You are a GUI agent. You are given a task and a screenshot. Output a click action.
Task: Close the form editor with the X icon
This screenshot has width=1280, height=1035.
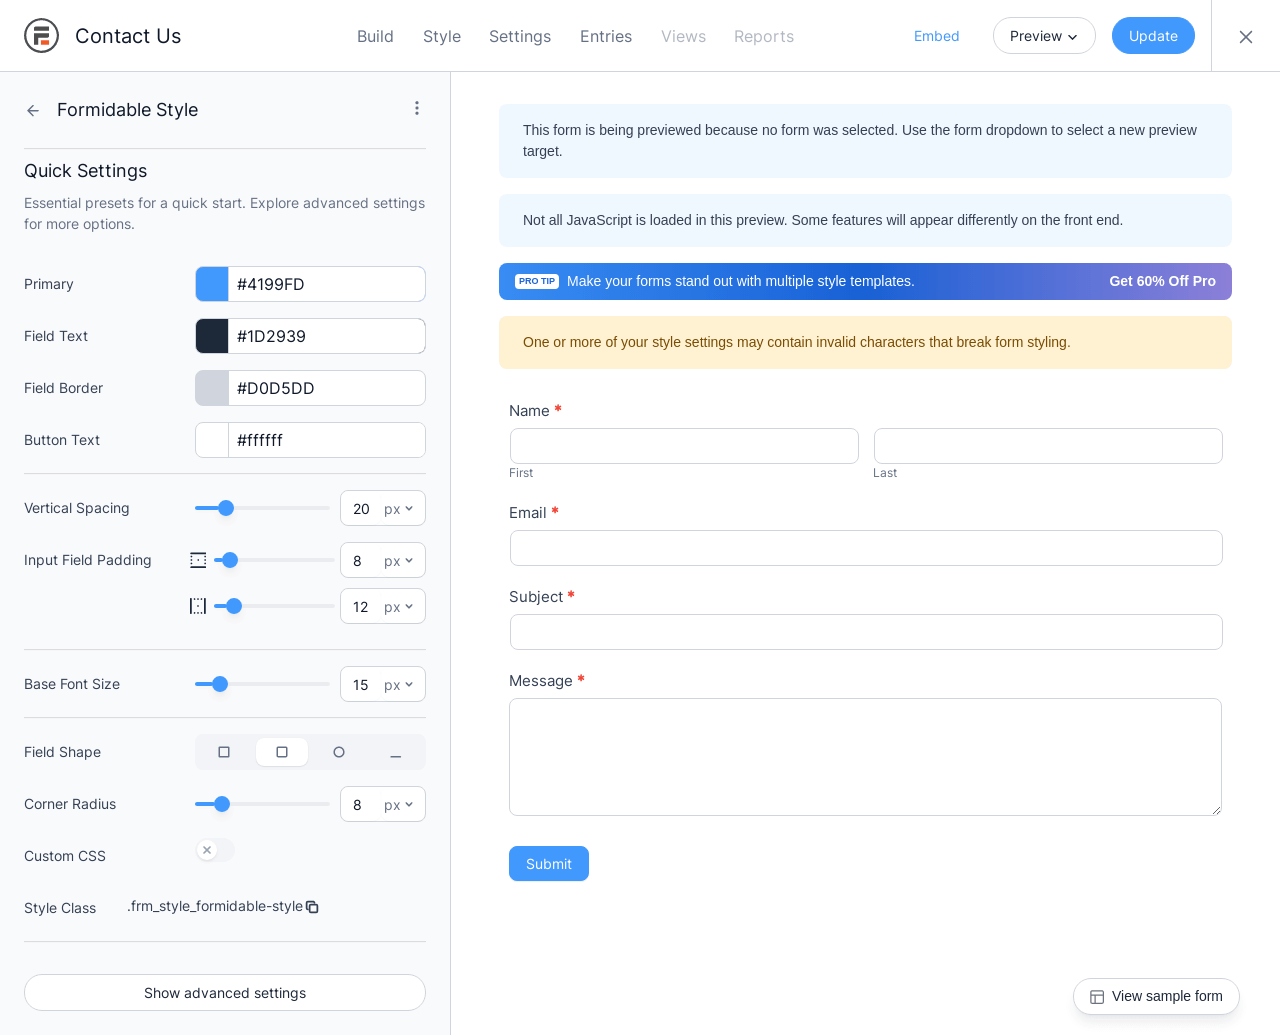1246,37
